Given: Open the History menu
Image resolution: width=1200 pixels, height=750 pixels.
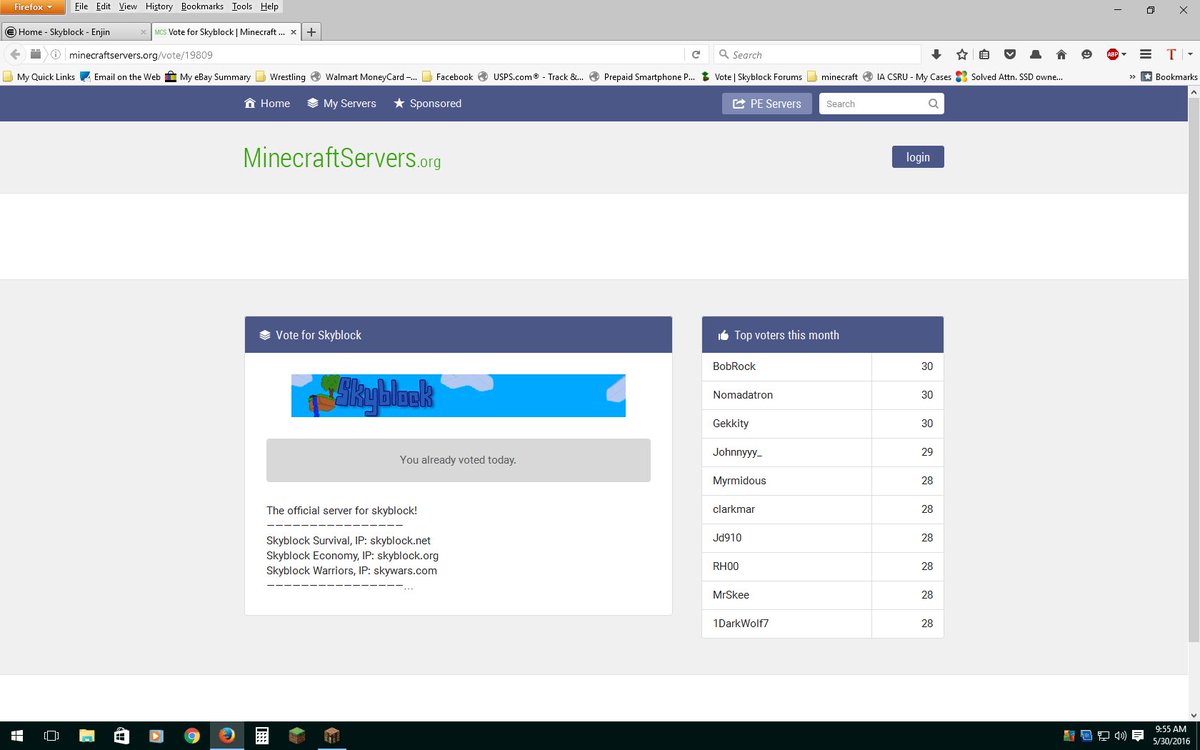Looking at the screenshot, I should (159, 6).
